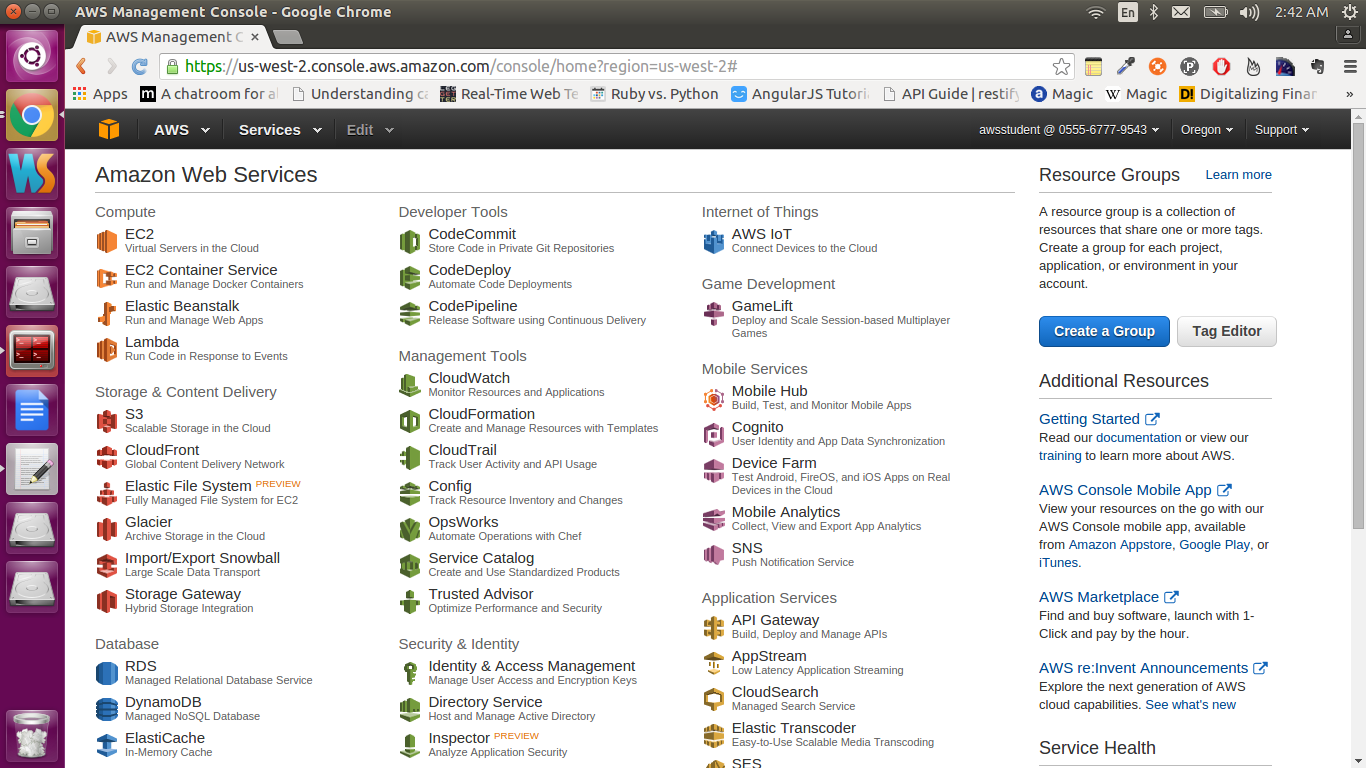
Task: Open the Tag Editor
Action: pyautogui.click(x=1226, y=331)
